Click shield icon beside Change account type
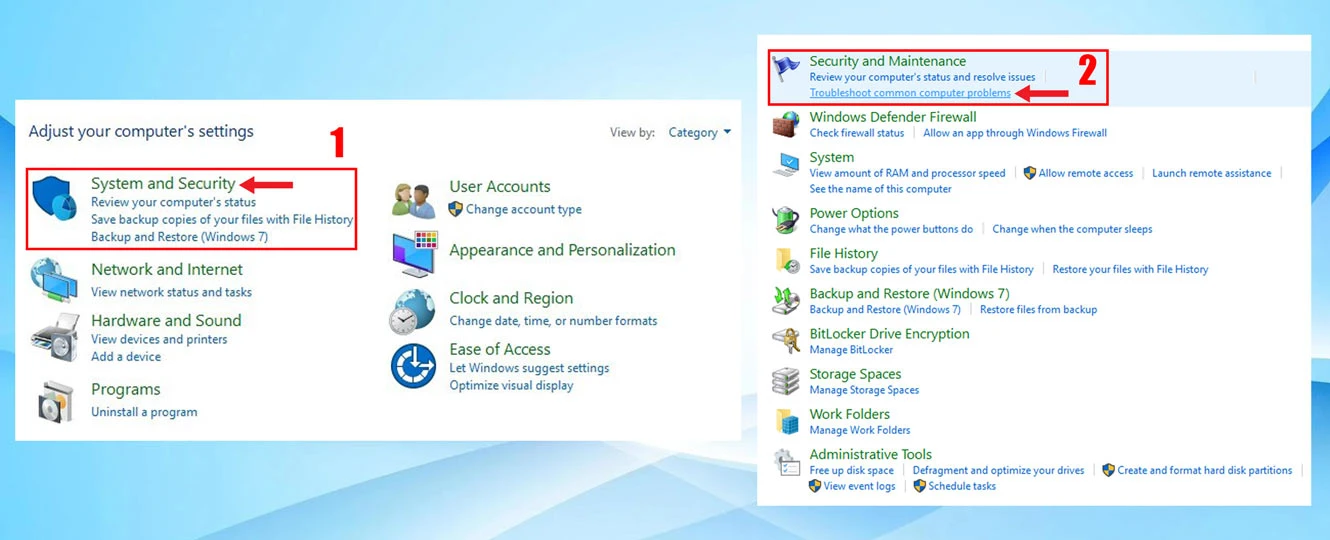1330x540 pixels. click(x=456, y=209)
